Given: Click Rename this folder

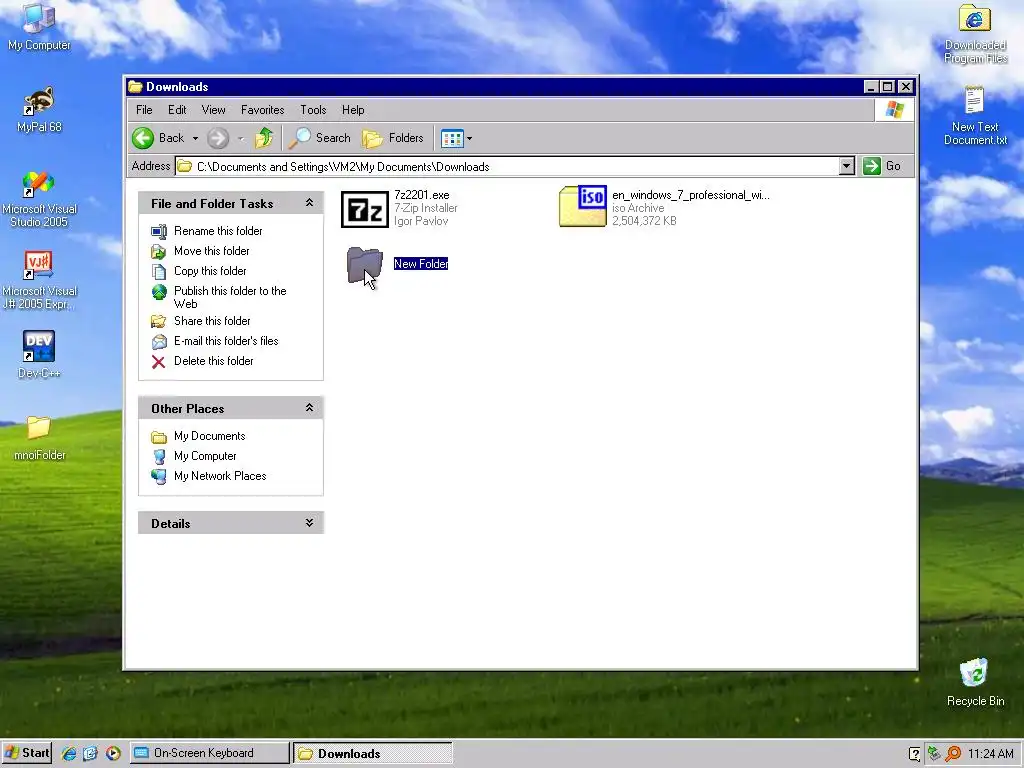Looking at the screenshot, I should [x=218, y=231].
